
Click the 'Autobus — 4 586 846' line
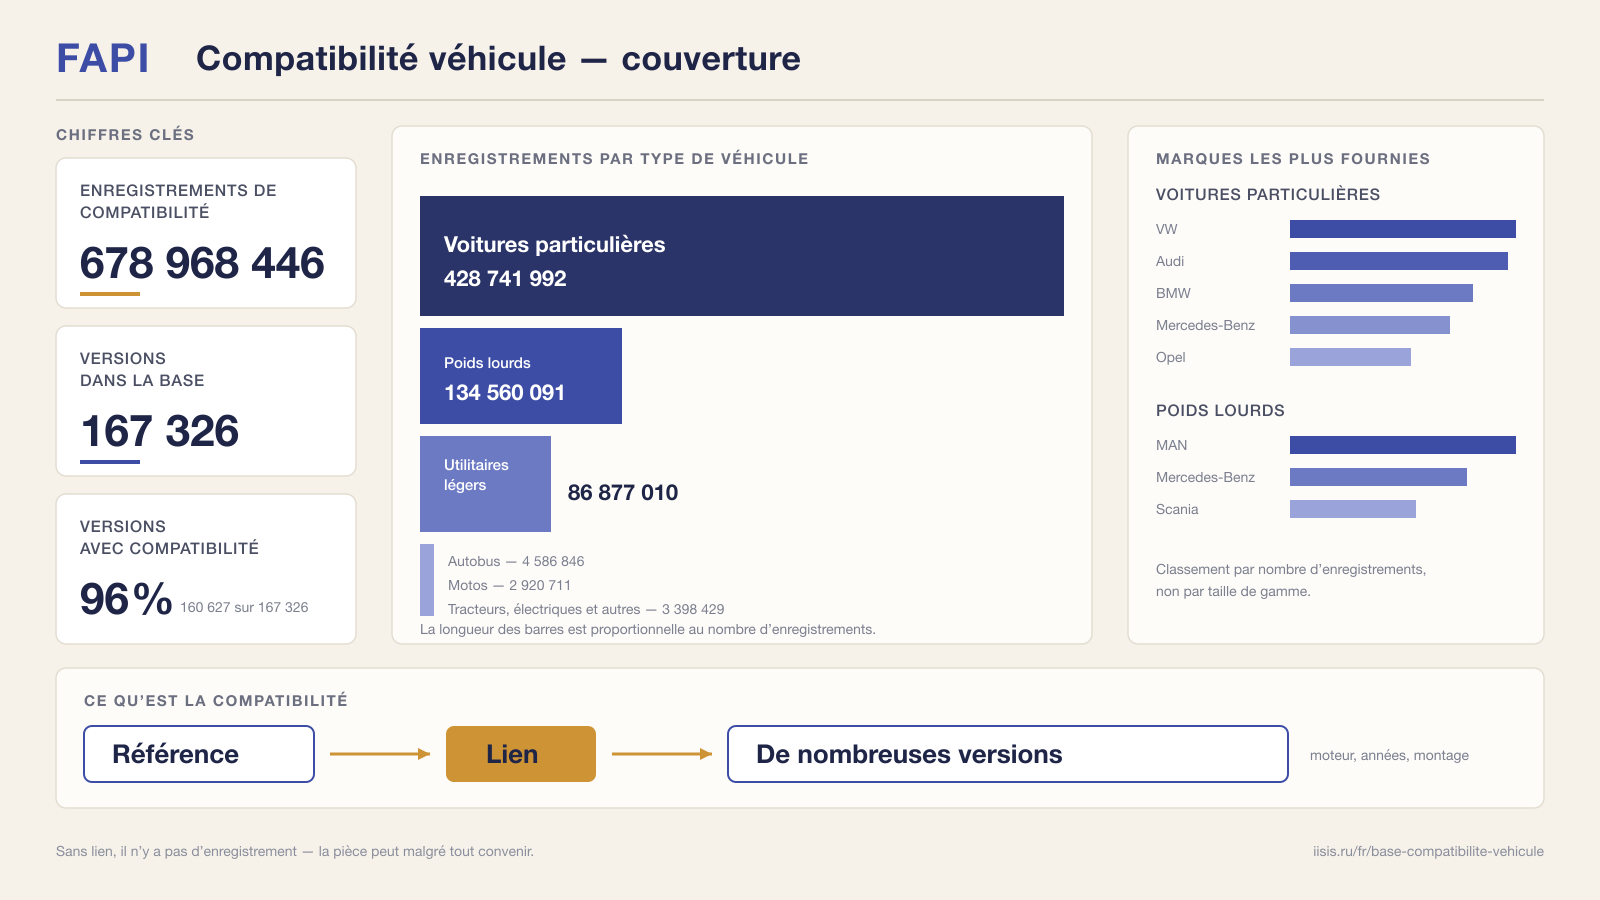(516, 561)
